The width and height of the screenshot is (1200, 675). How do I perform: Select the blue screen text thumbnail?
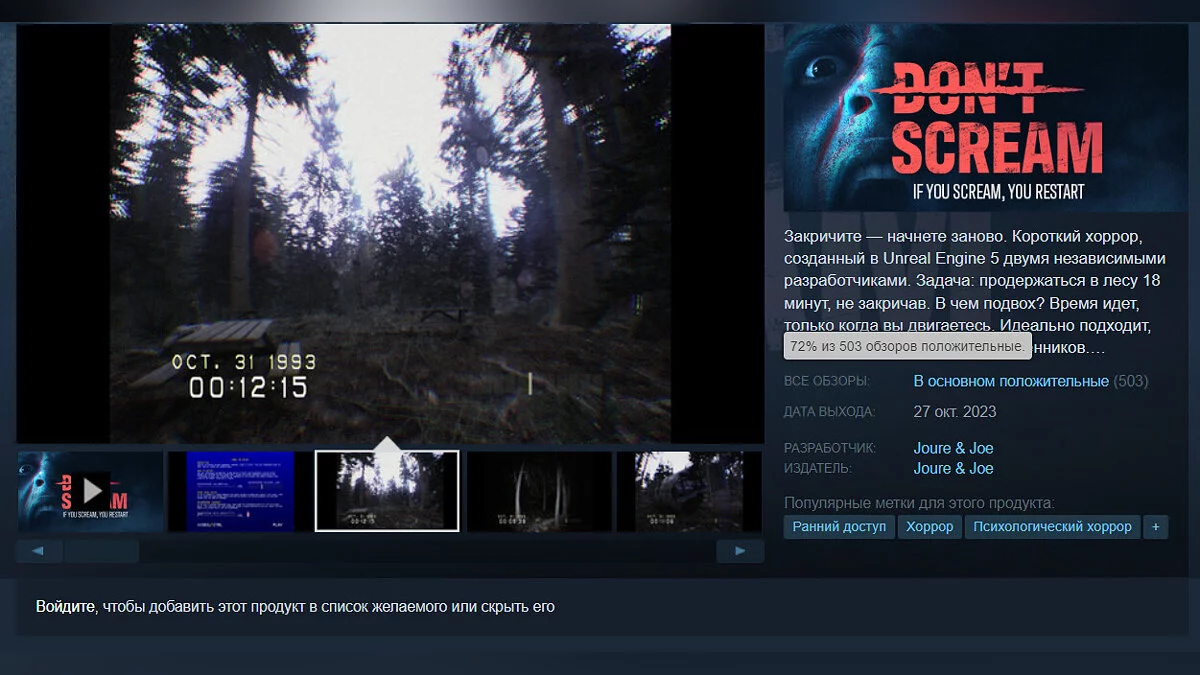240,491
